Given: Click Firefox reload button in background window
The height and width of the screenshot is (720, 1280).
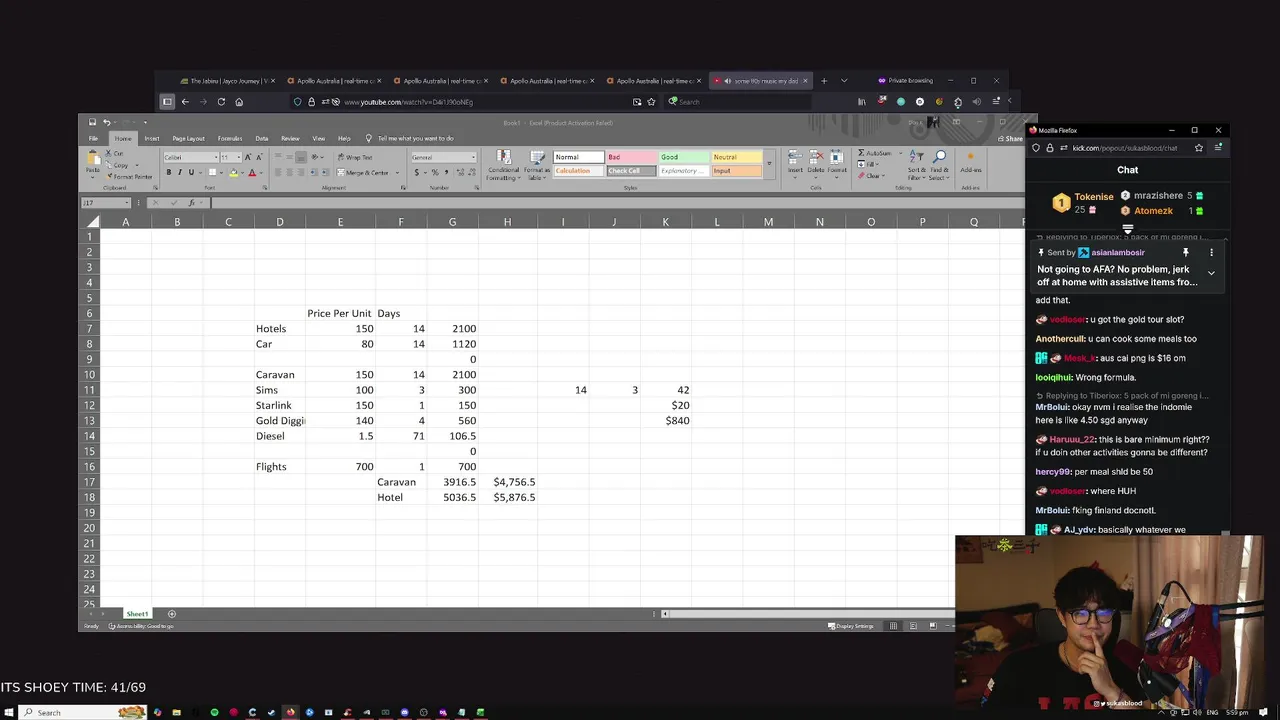Looking at the screenshot, I should (x=221, y=101).
